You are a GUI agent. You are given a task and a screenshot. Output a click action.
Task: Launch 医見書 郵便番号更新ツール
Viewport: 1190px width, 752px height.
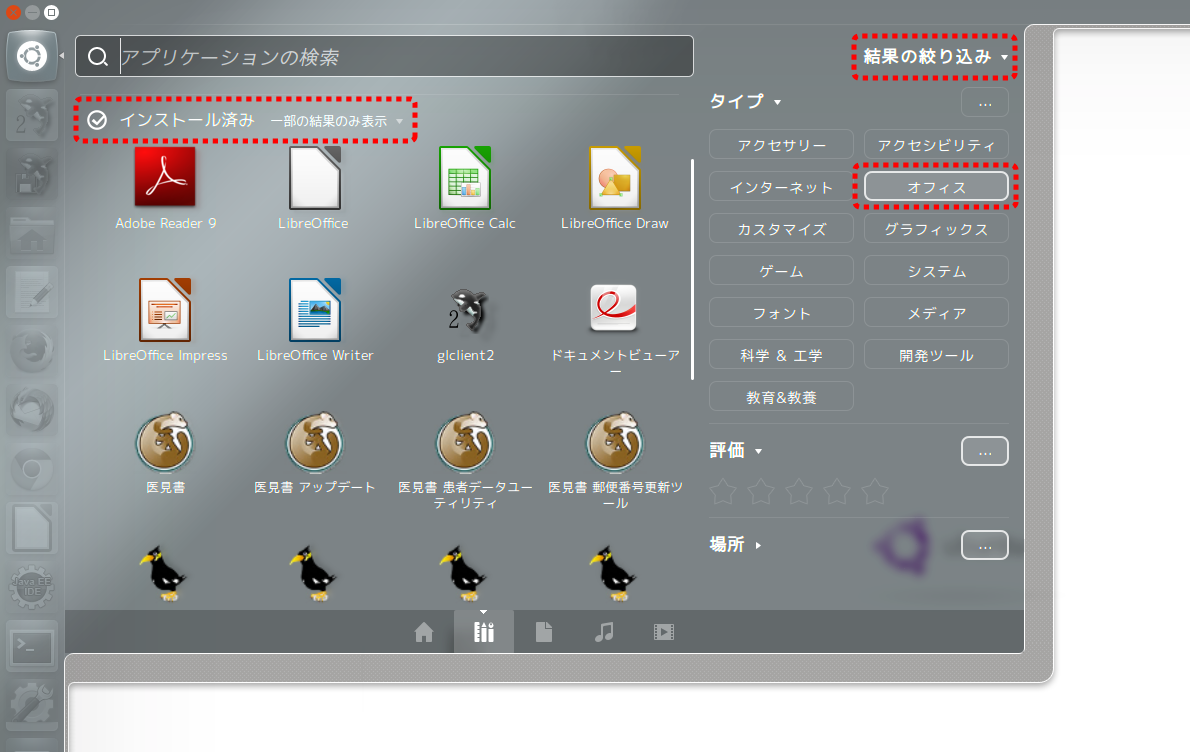[x=615, y=461]
